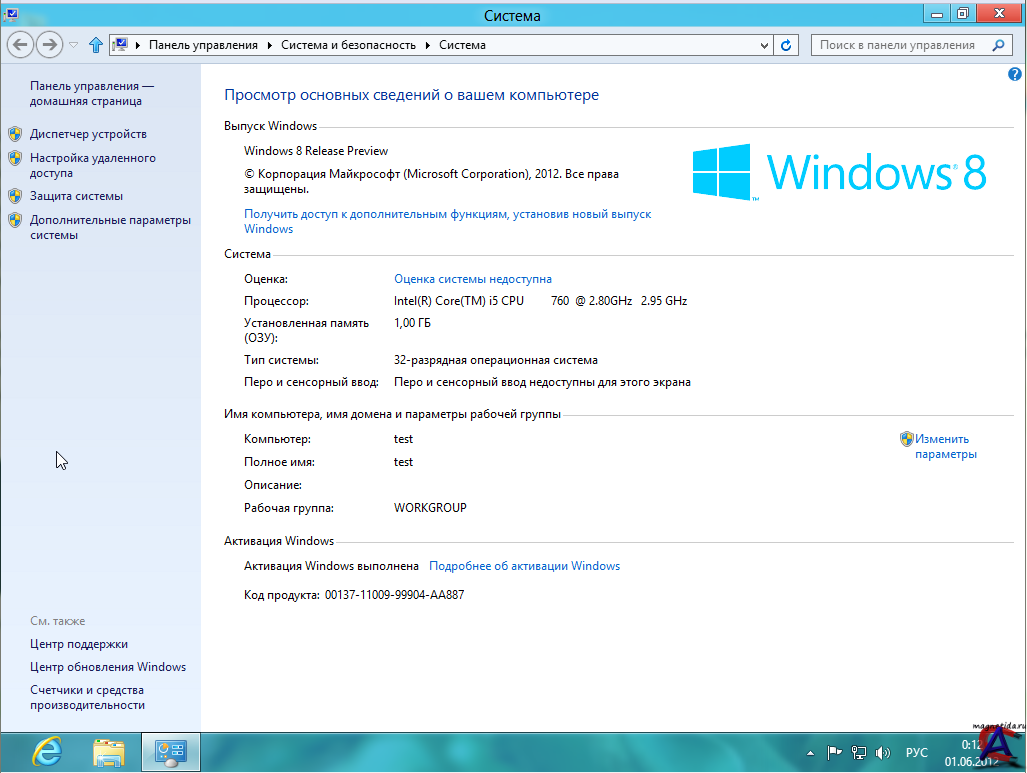The image size is (1027, 773).
Task: Click the Back navigation arrow button
Action: tap(20, 45)
